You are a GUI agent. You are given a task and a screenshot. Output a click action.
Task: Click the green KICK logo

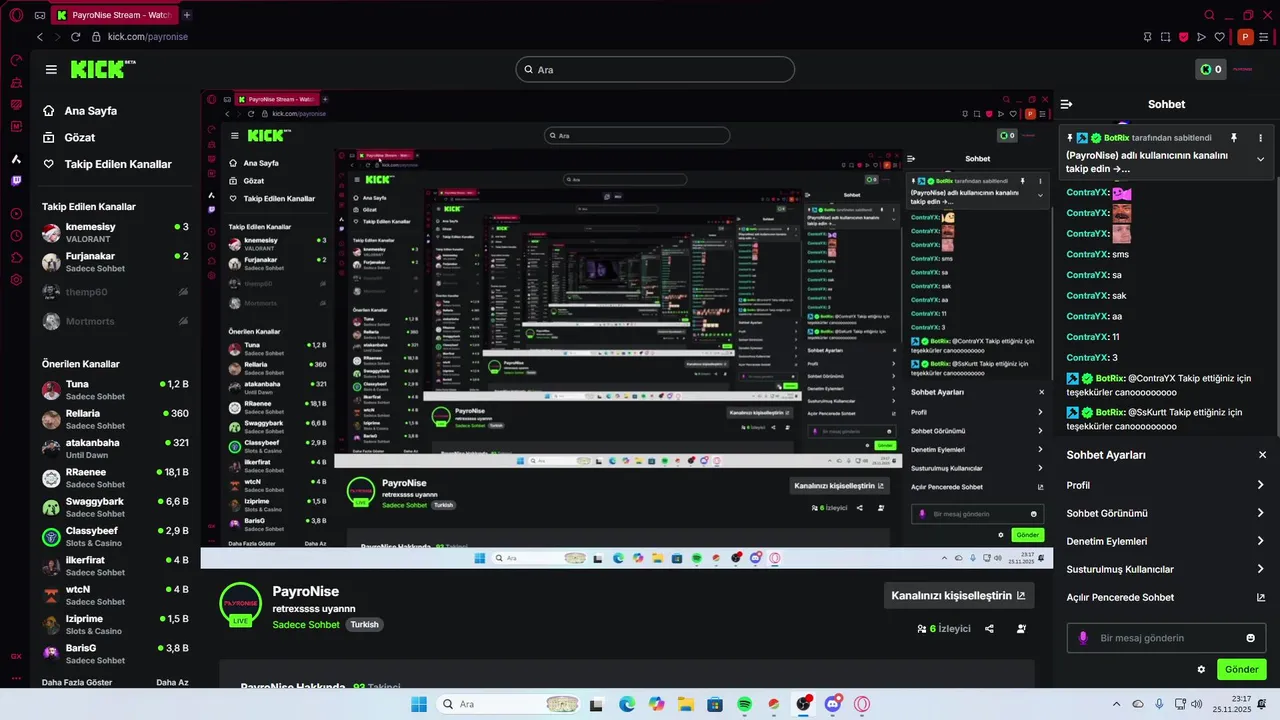coord(103,69)
